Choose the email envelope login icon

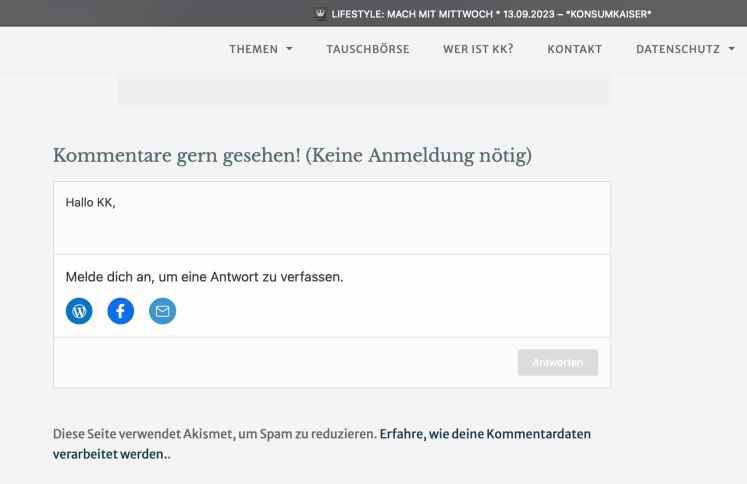(x=162, y=311)
